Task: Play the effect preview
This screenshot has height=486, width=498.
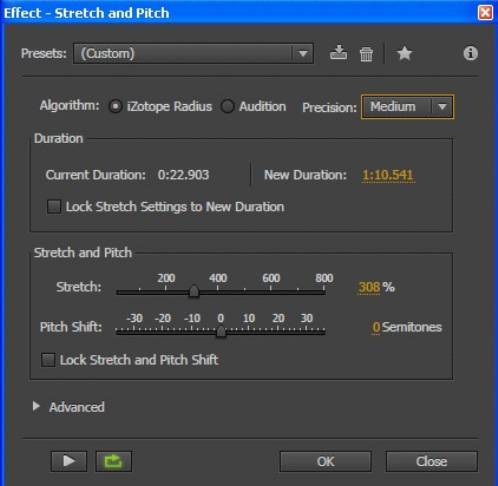Action: click(x=69, y=461)
